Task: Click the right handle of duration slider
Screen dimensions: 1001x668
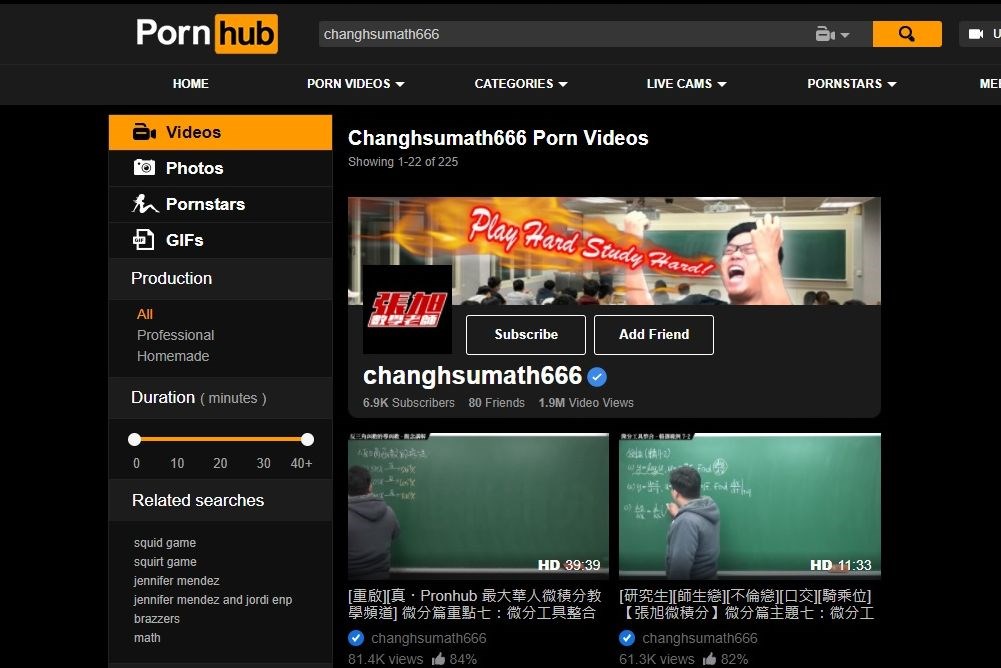Action: tap(307, 439)
